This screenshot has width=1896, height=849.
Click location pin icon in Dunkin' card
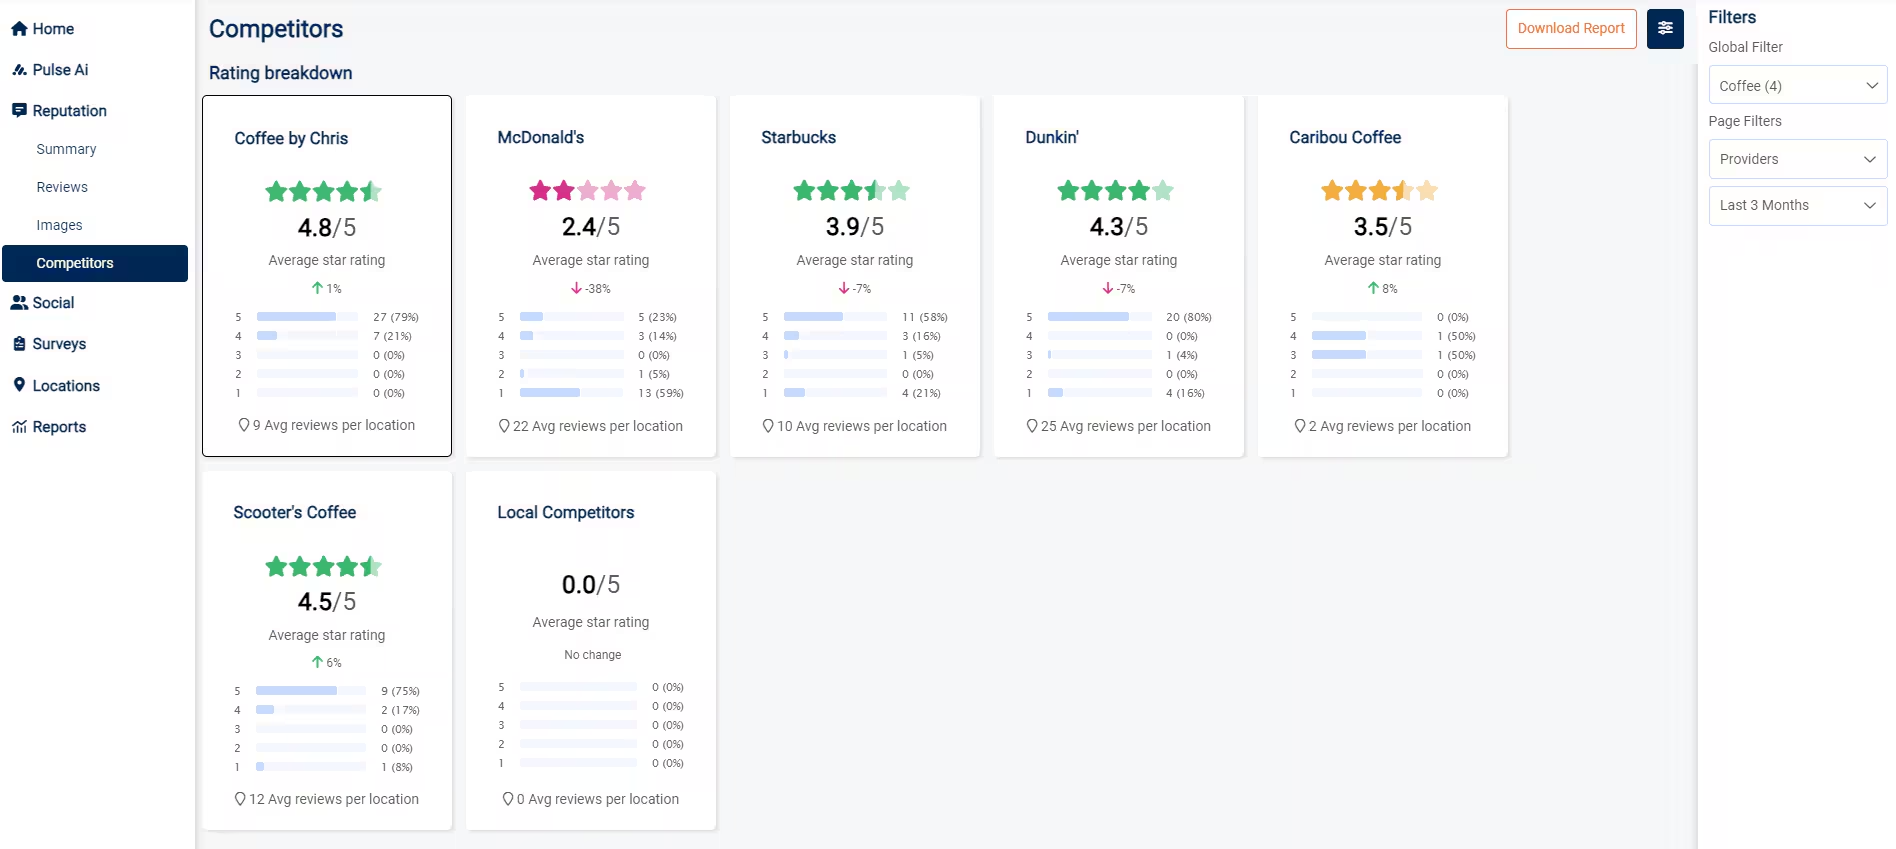click(1032, 426)
